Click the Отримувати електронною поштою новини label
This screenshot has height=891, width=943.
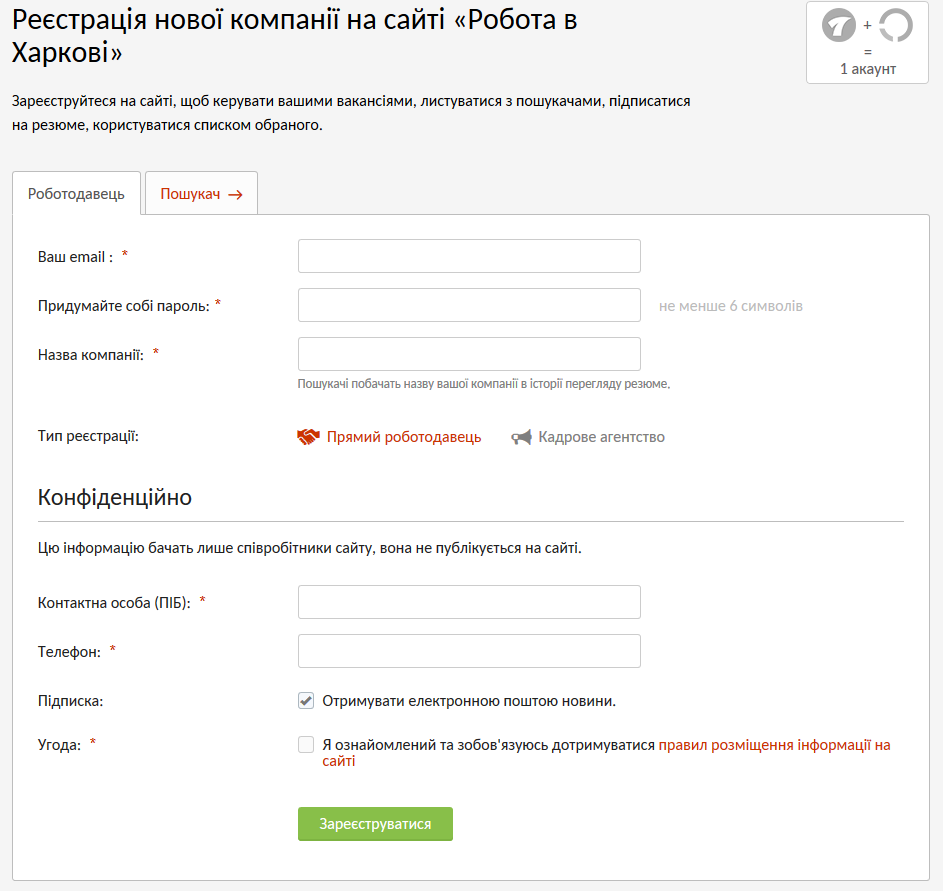468,701
